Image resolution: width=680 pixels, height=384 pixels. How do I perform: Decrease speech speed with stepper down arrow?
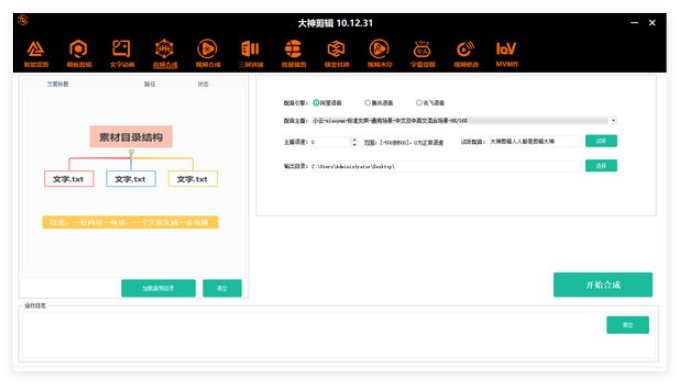(x=354, y=144)
